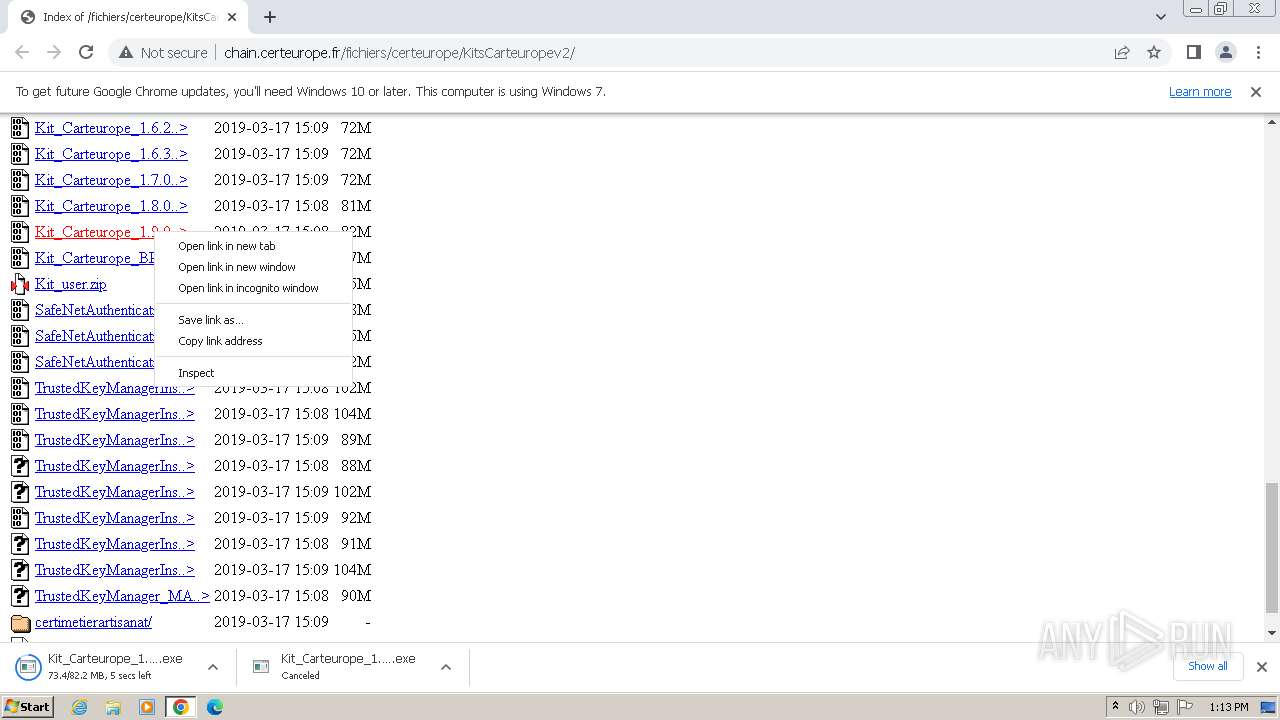Switch to Chrome in the taskbar
Viewport: 1280px width, 720px height.
coord(181,707)
